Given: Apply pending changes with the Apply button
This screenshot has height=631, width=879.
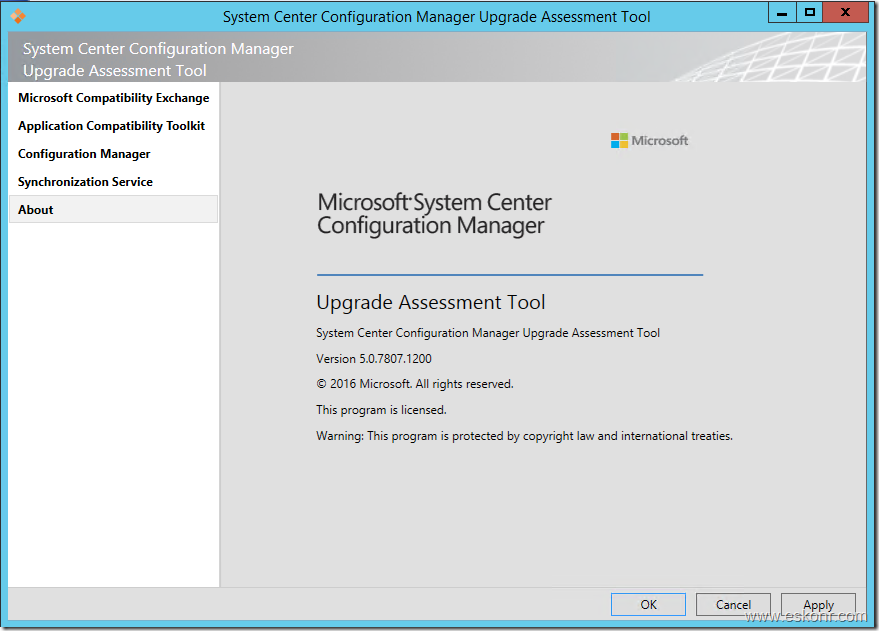Looking at the screenshot, I should click(x=818, y=604).
